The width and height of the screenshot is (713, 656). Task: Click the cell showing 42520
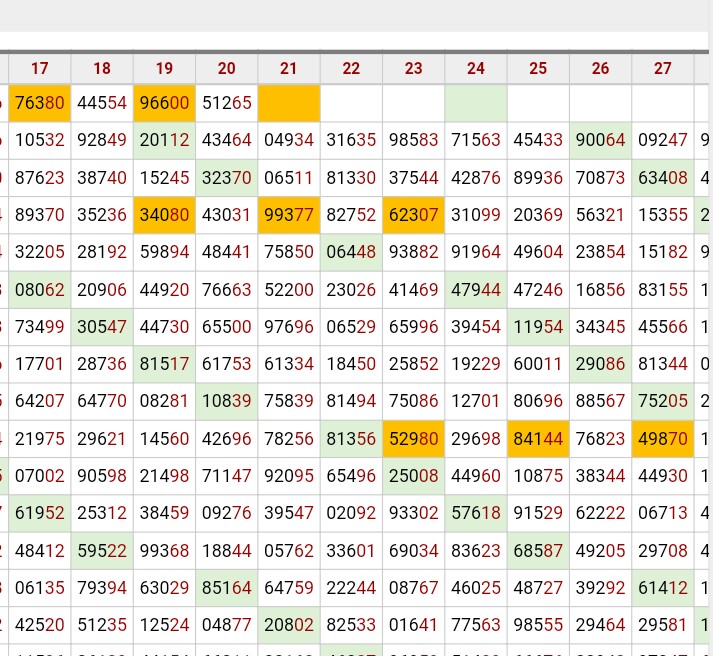(x=40, y=625)
